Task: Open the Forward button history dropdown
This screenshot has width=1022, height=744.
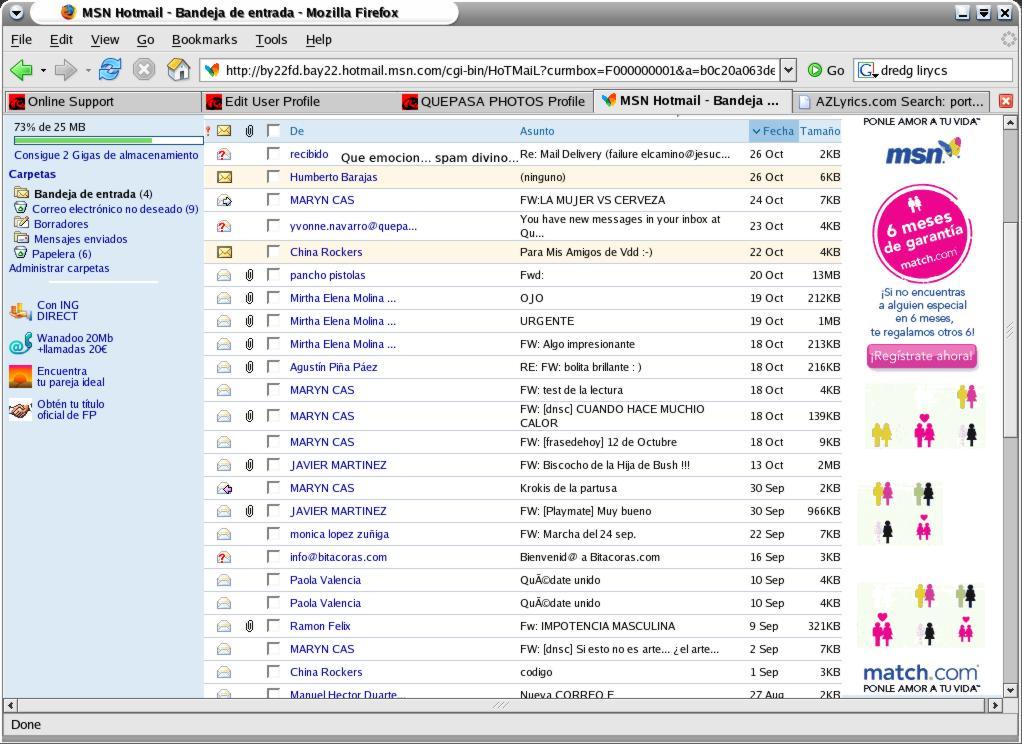Action: (x=87, y=70)
